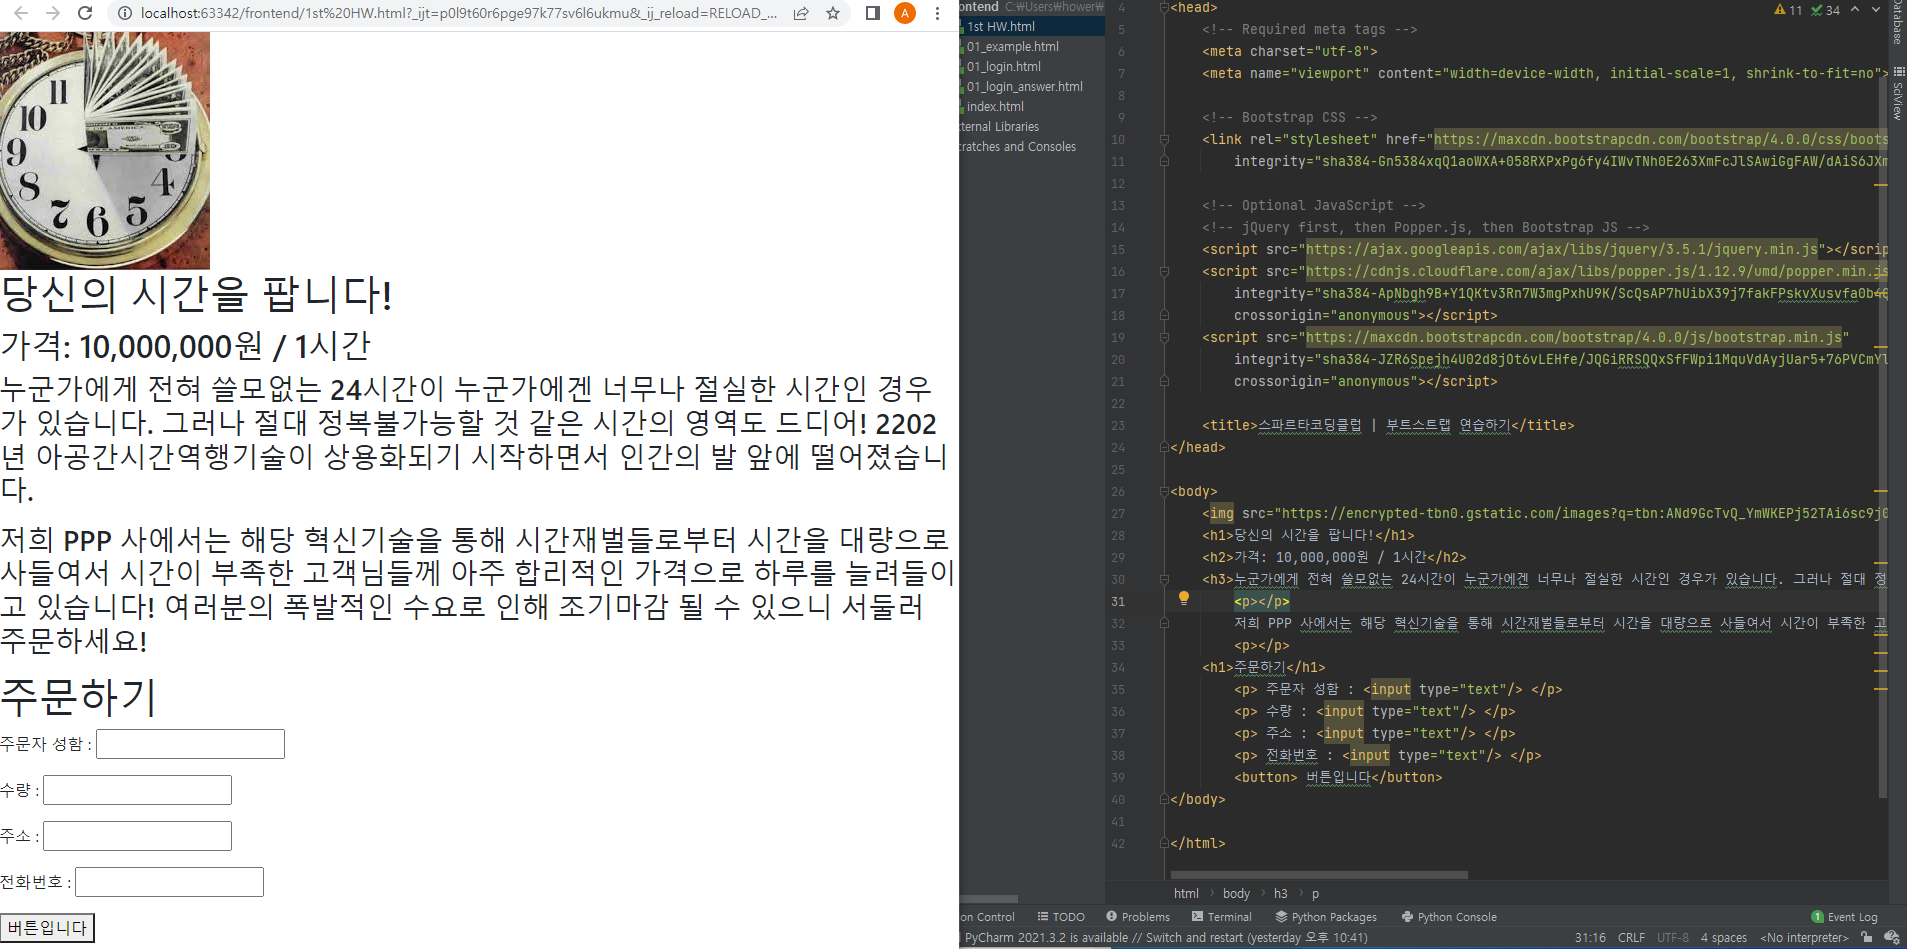Viewport: 1907px width, 949px height.
Task: Open inspections settings icon in status bar
Action: pyautogui.click(x=1891, y=938)
